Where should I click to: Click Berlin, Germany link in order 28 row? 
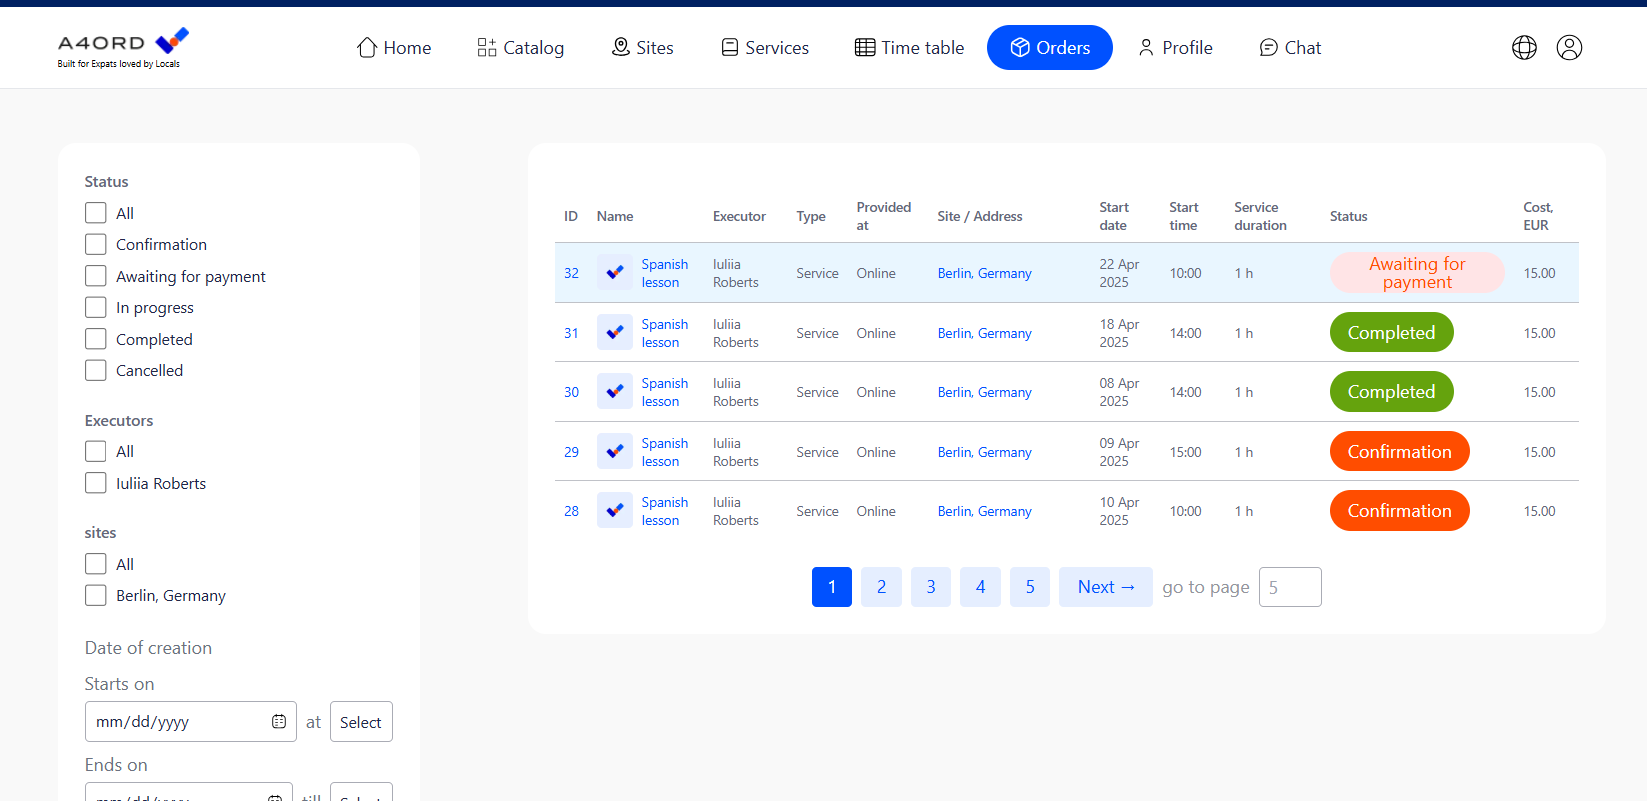coord(984,511)
